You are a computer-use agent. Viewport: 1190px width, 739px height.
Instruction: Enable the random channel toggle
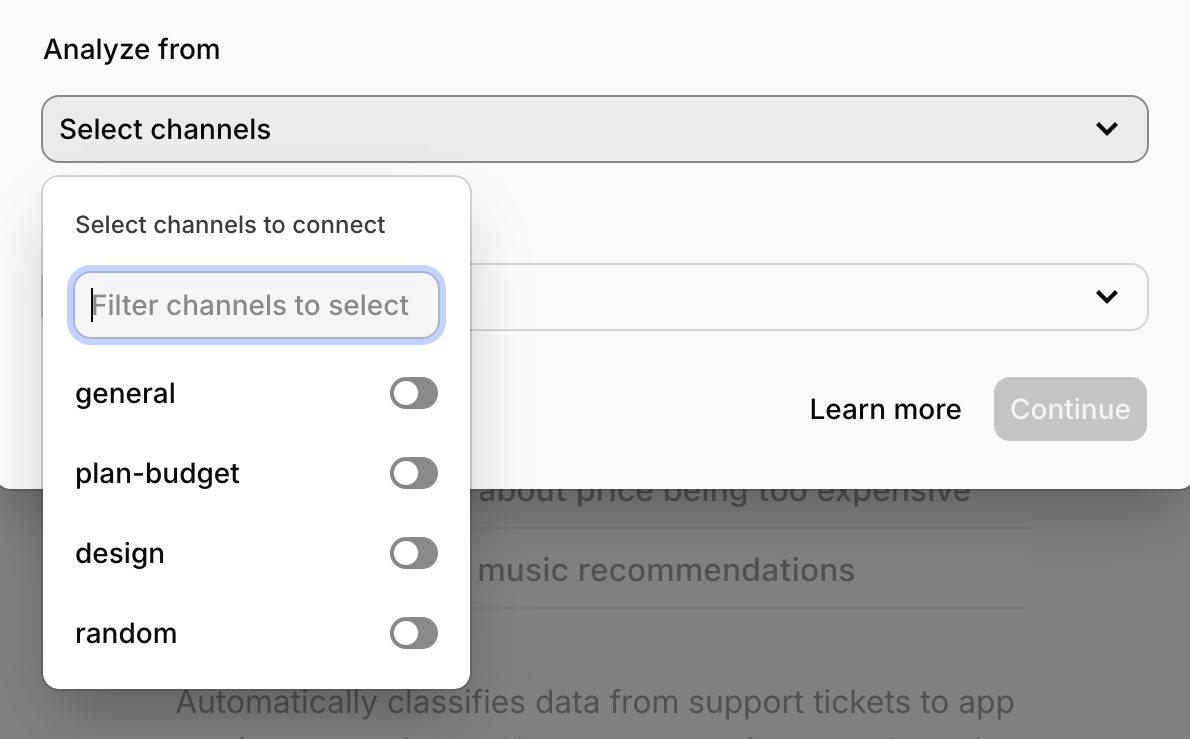(414, 633)
